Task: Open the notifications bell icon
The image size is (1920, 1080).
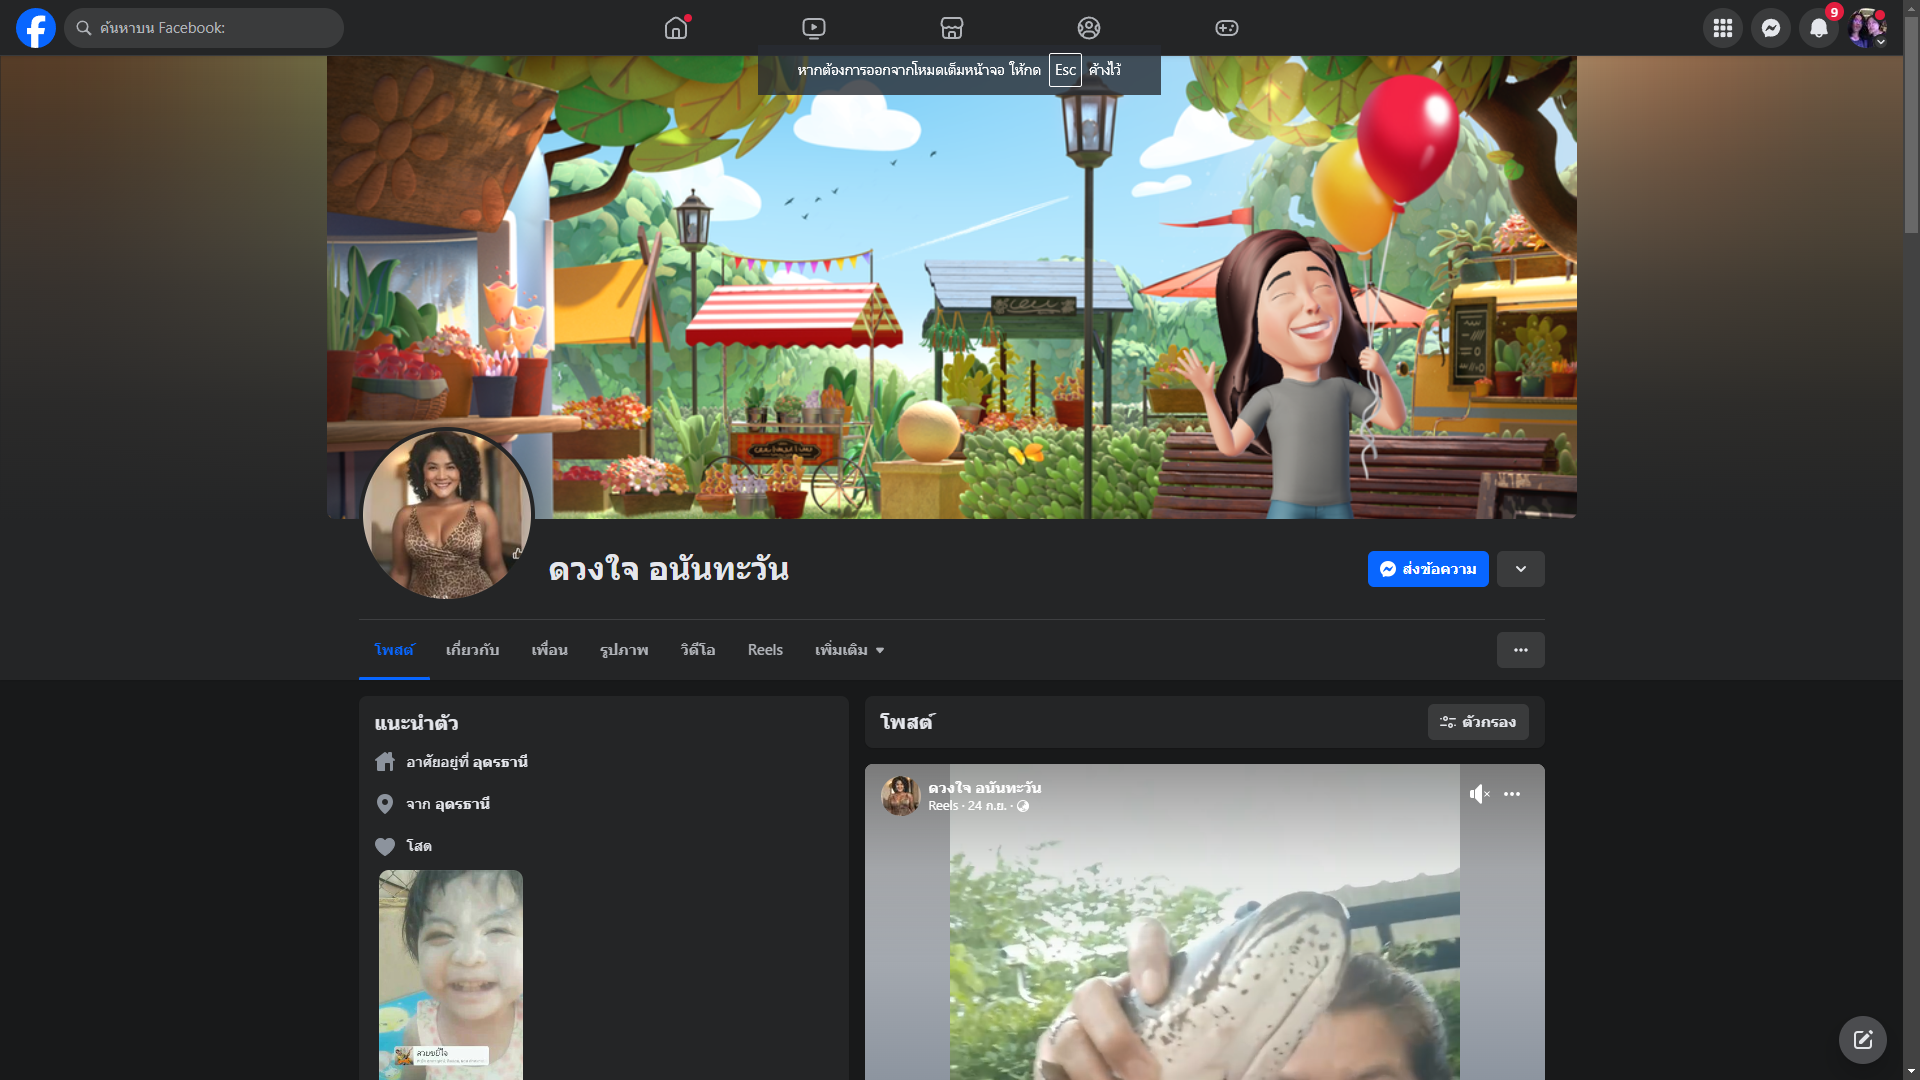Action: [1818, 28]
